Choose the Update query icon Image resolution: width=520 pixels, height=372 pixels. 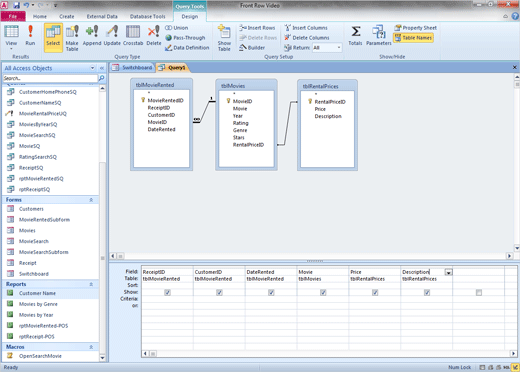112,36
